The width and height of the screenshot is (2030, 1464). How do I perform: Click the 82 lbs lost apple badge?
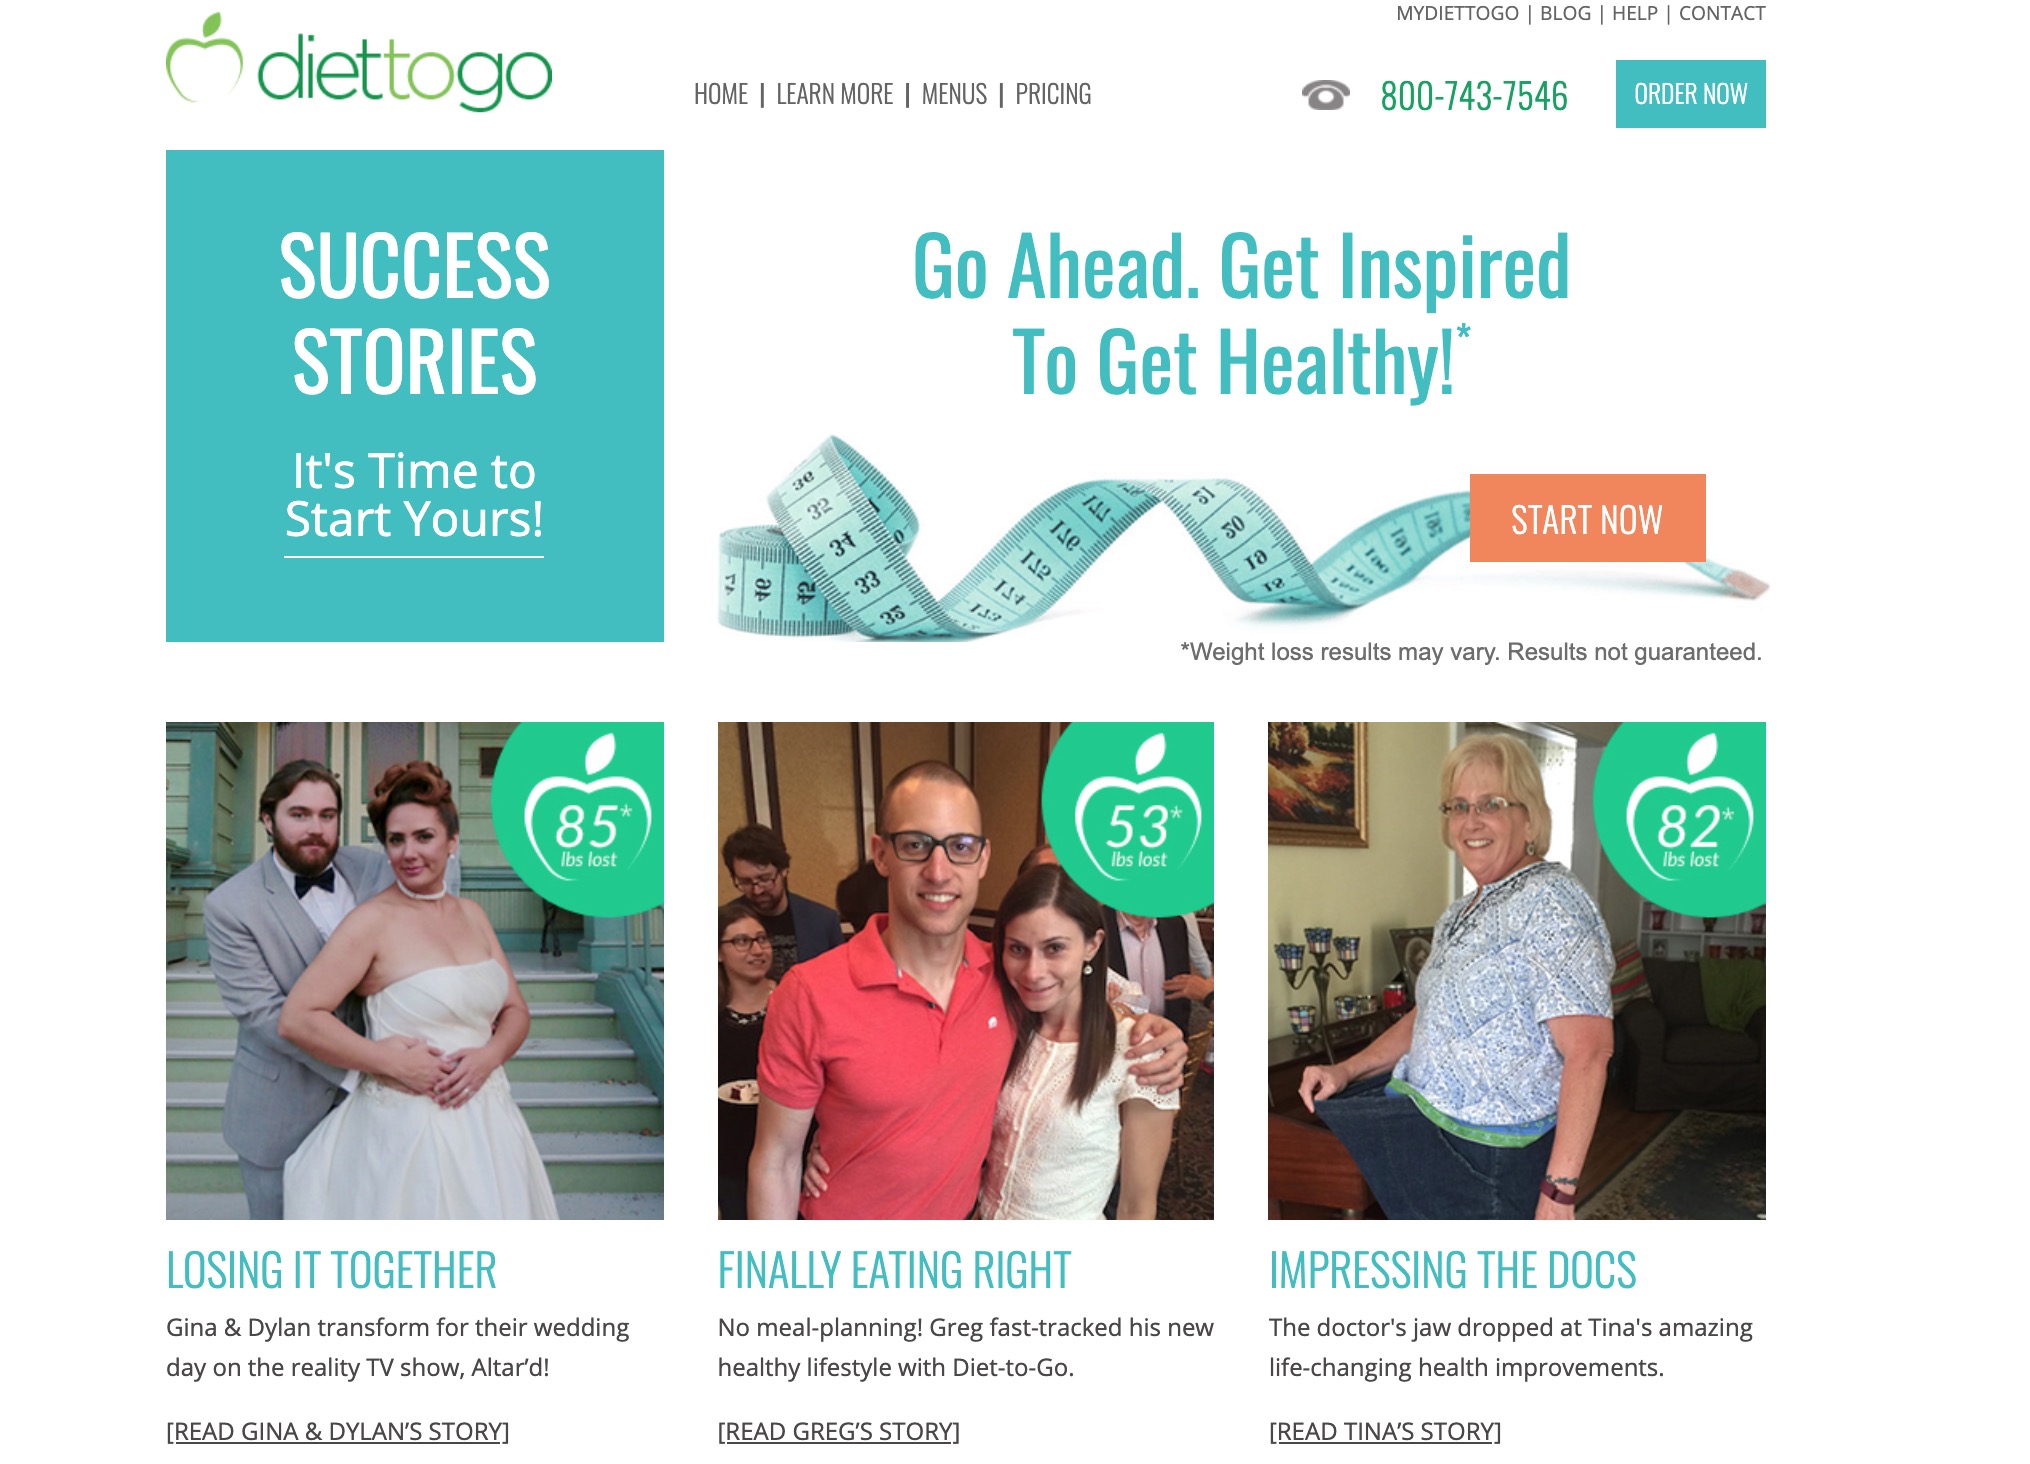[x=1690, y=811]
